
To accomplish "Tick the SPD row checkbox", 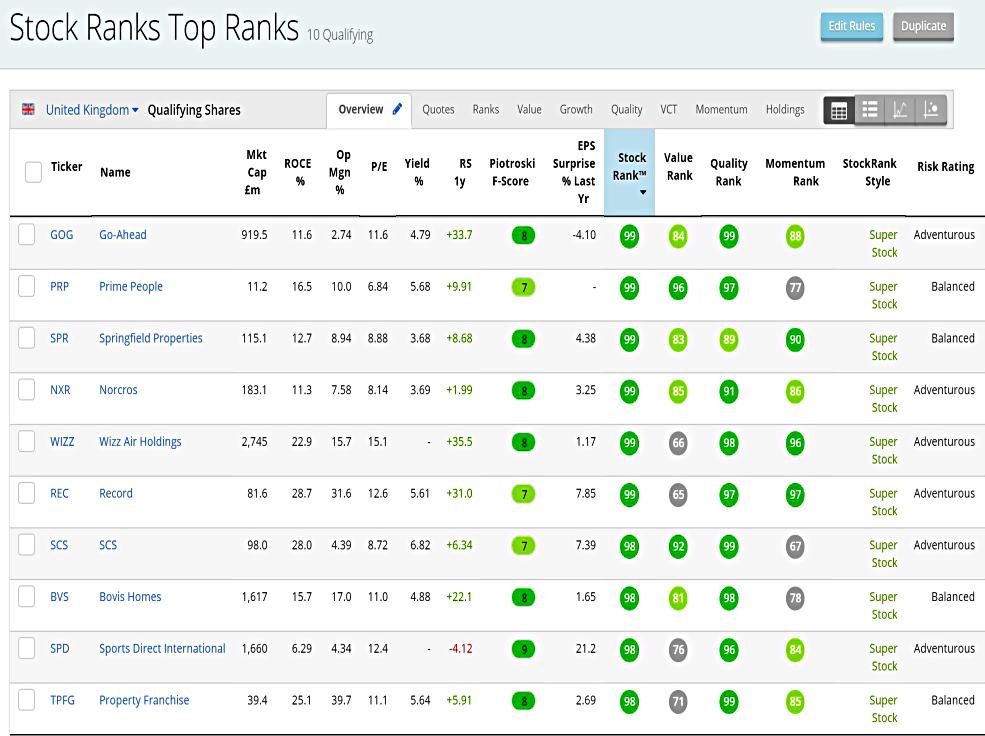I will coord(26,648).
